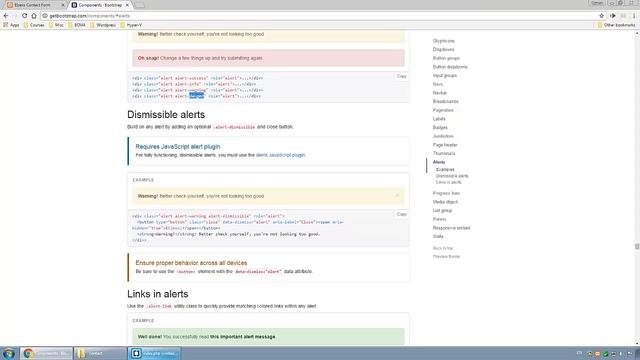640x360 pixels.
Task: Open the BOMA bookmarks folder
Action: coord(77,25)
